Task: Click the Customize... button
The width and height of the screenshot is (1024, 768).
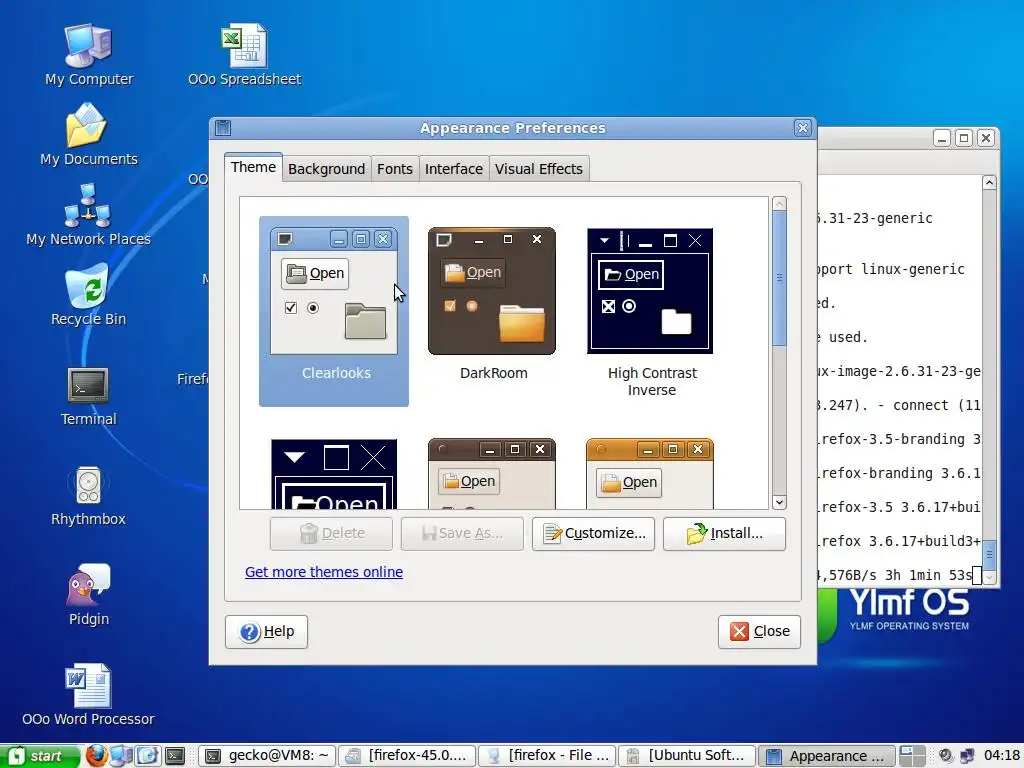Action: (x=593, y=534)
